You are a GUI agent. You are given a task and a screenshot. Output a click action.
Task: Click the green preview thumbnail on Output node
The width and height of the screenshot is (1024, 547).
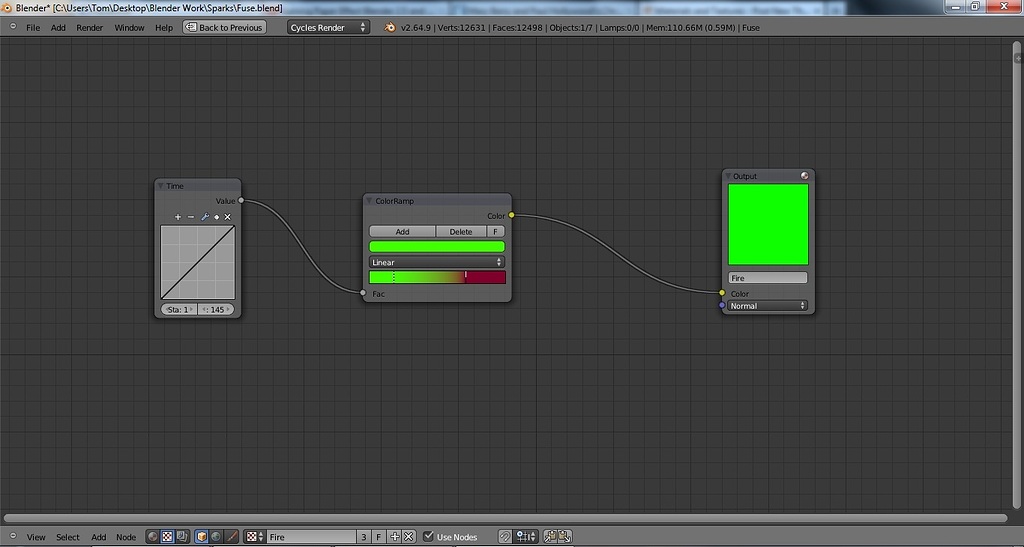(x=768, y=225)
